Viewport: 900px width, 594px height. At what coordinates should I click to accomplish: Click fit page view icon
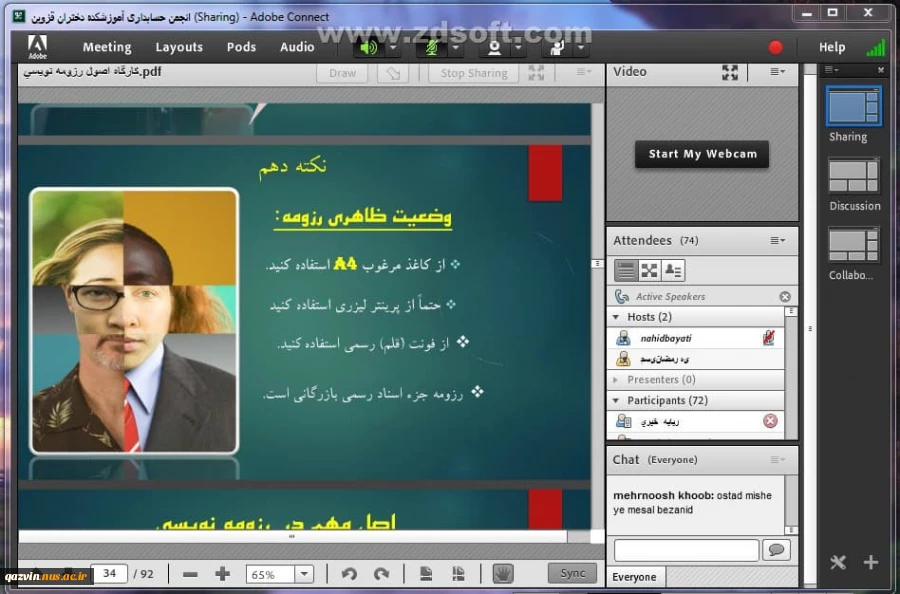[426, 574]
